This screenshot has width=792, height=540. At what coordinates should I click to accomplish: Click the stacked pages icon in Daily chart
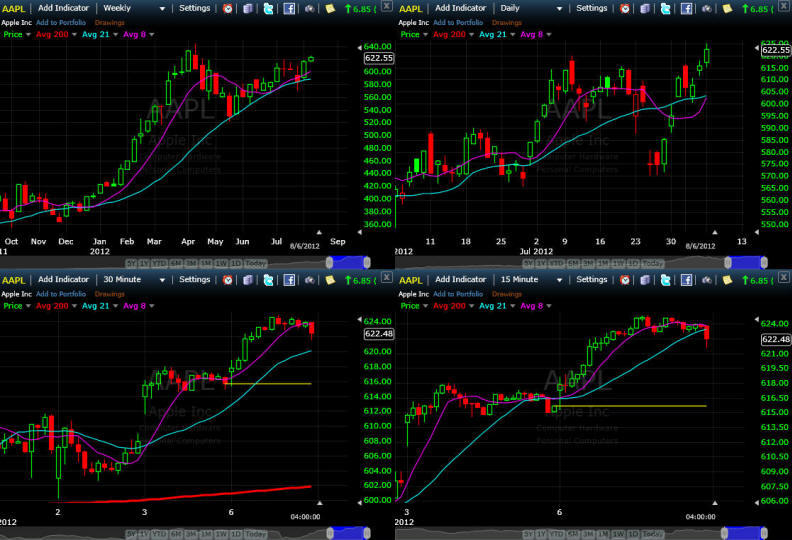coord(645,9)
